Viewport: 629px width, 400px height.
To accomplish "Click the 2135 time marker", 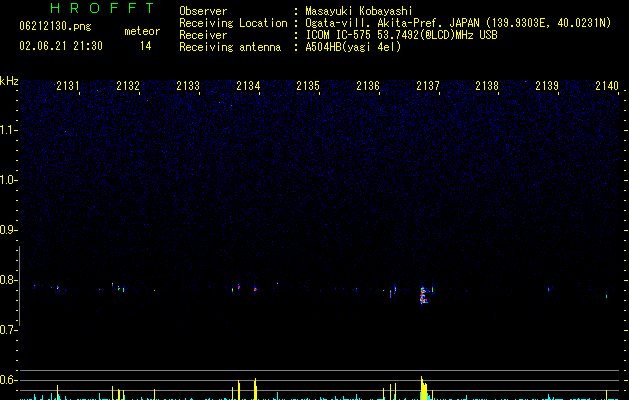I will click(x=308, y=85).
